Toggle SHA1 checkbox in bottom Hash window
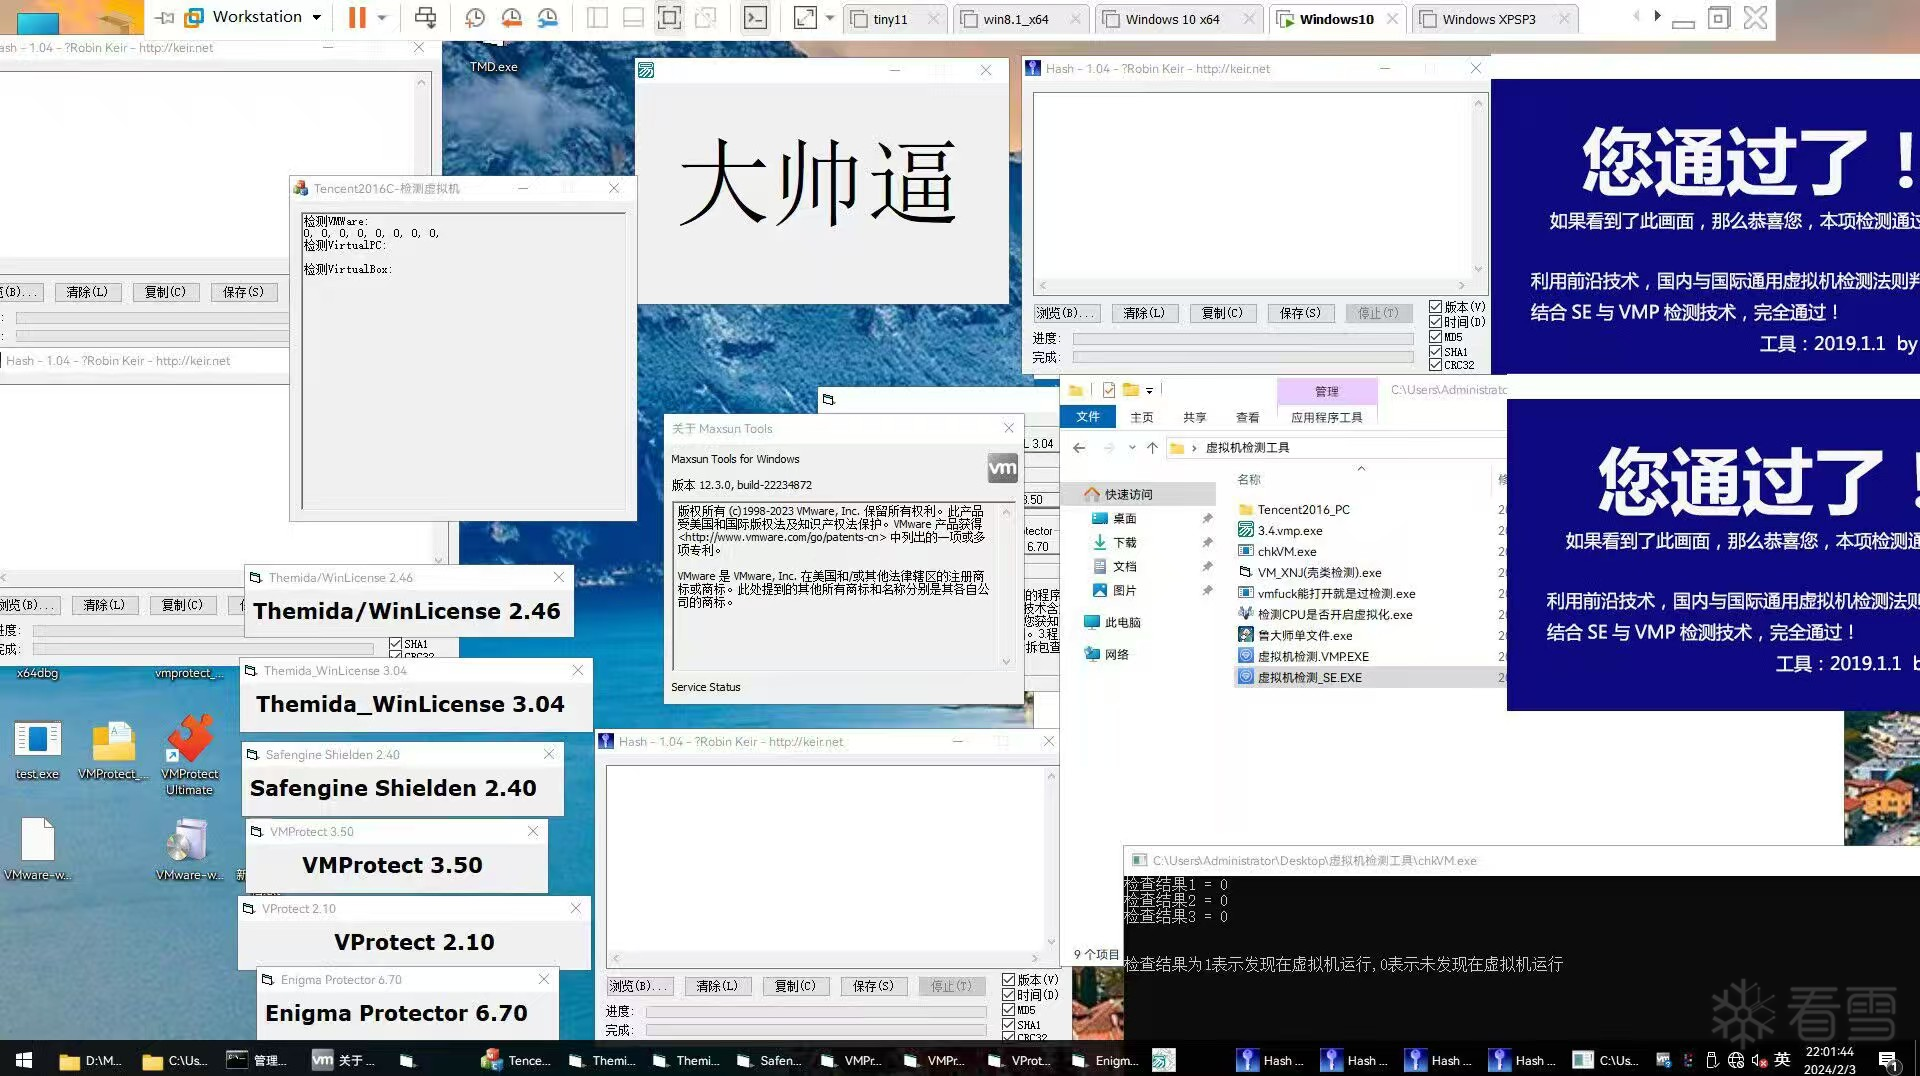This screenshot has width=1920, height=1076. [x=1009, y=1025]
